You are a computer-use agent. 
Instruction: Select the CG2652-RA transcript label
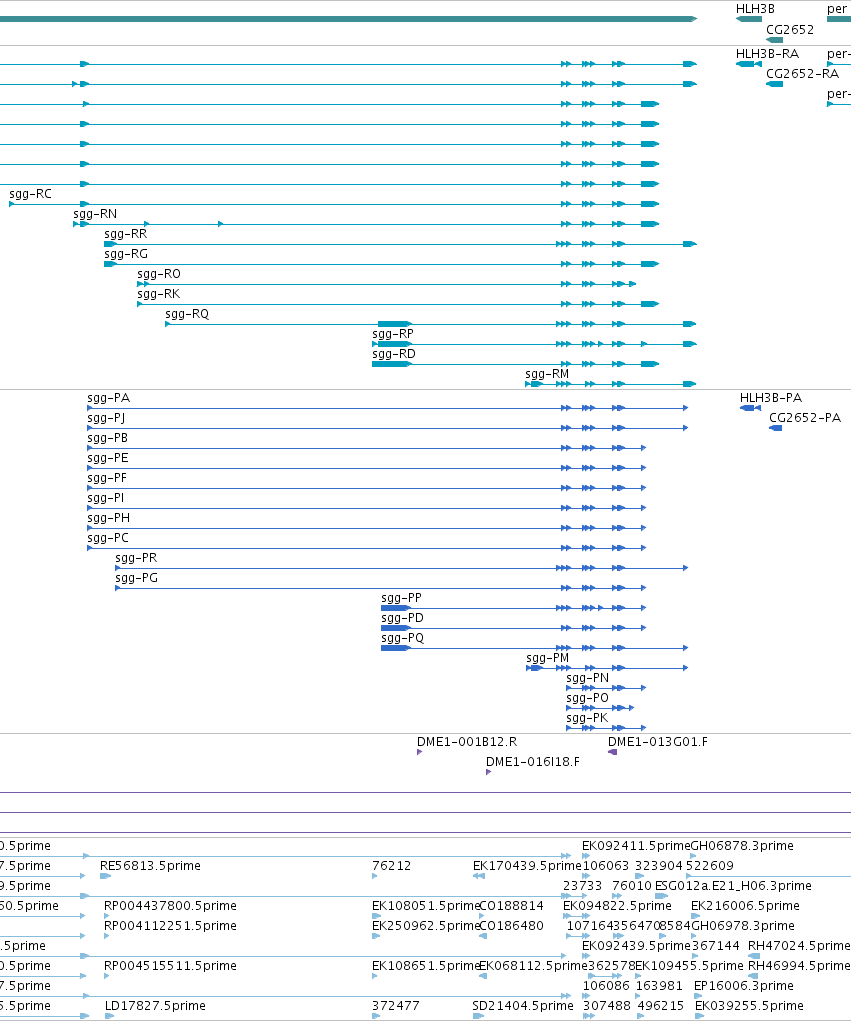802,74
